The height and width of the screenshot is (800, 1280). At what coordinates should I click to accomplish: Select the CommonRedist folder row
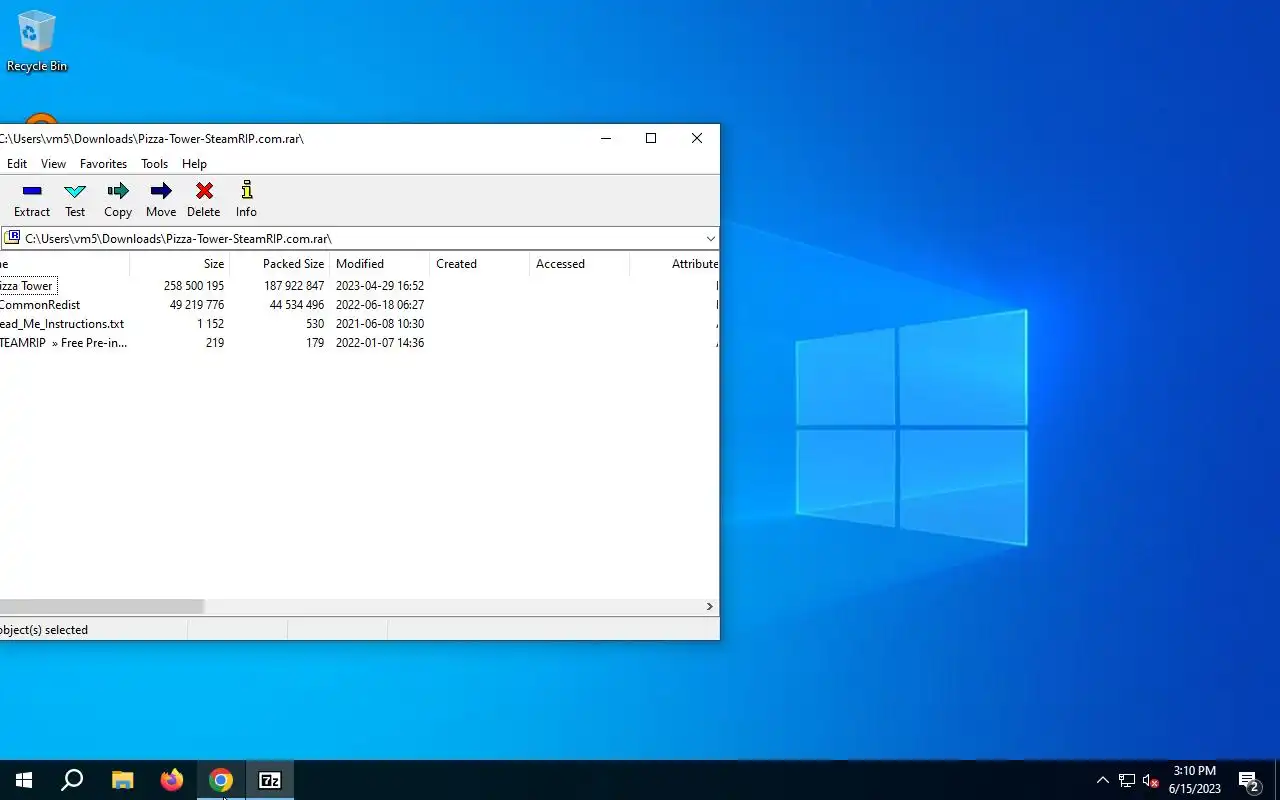[360, 305]
